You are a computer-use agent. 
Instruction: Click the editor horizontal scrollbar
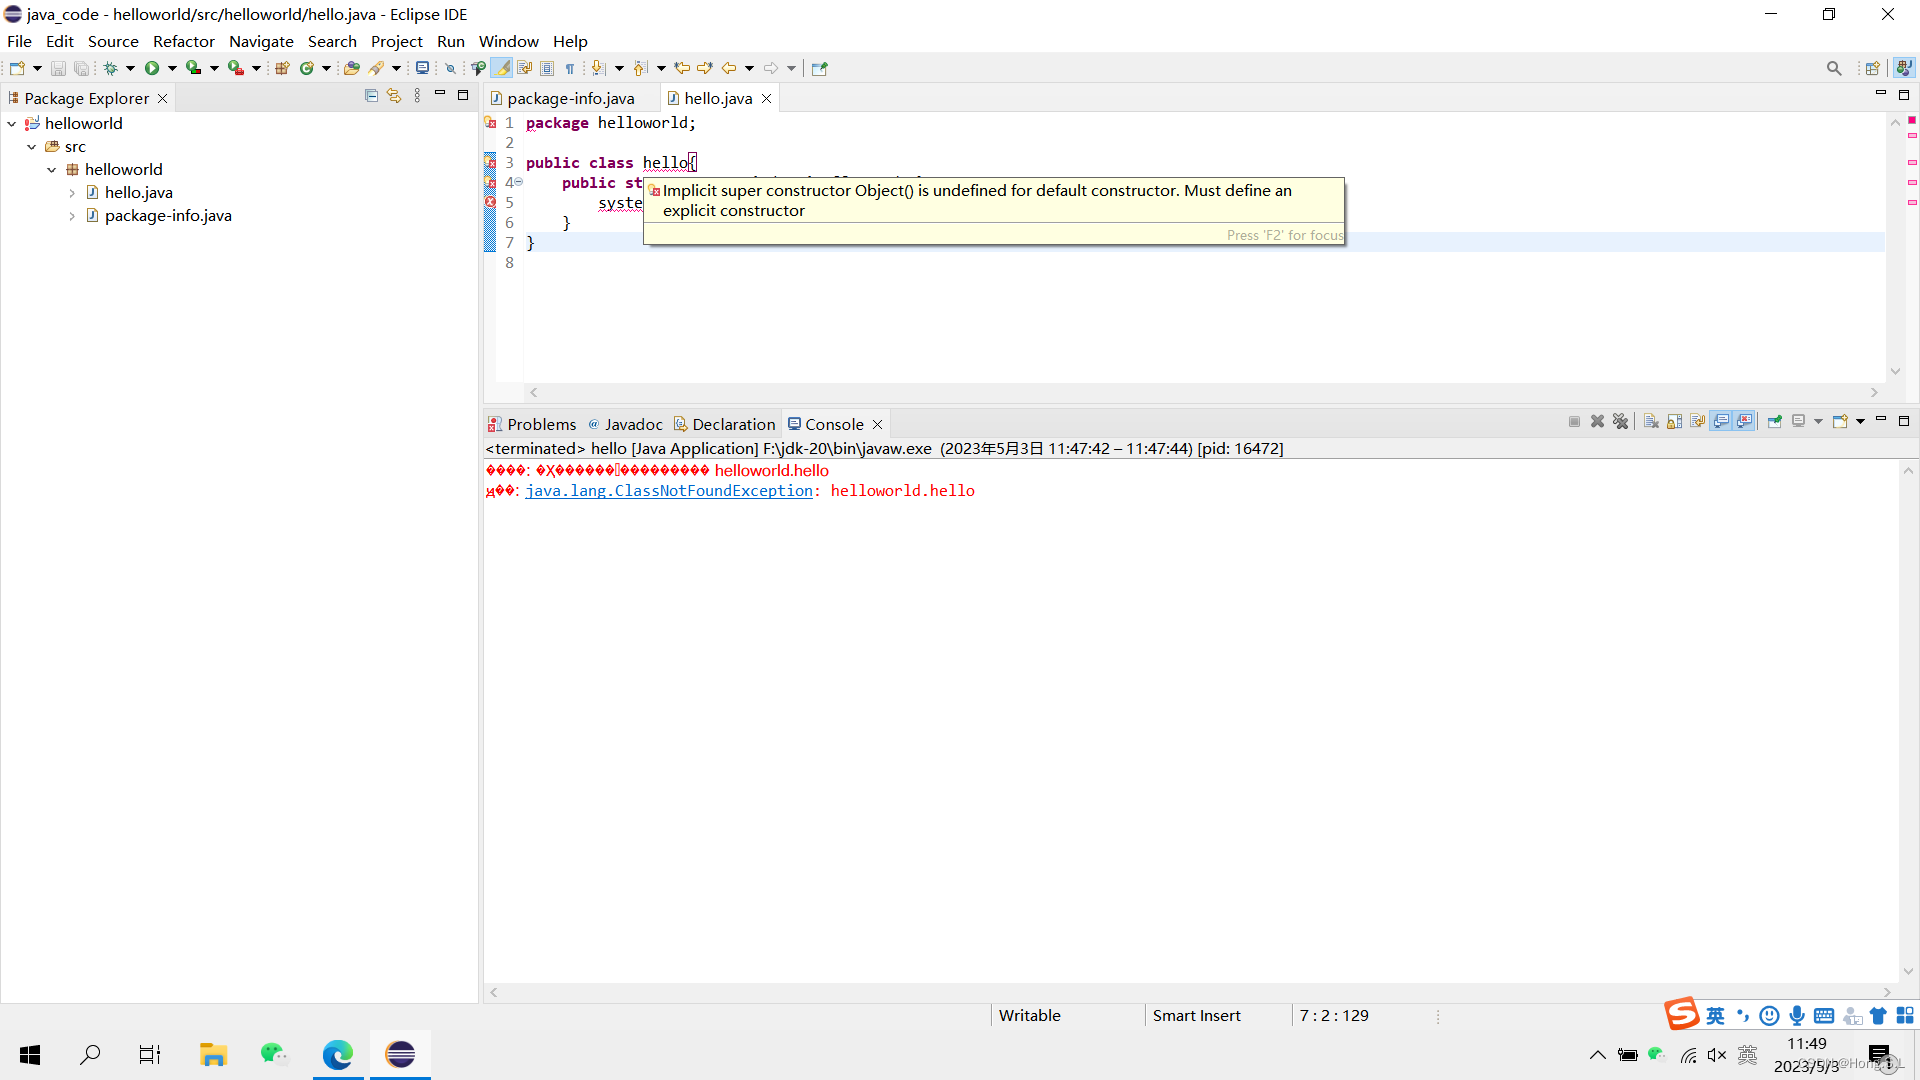[1200, 393]
